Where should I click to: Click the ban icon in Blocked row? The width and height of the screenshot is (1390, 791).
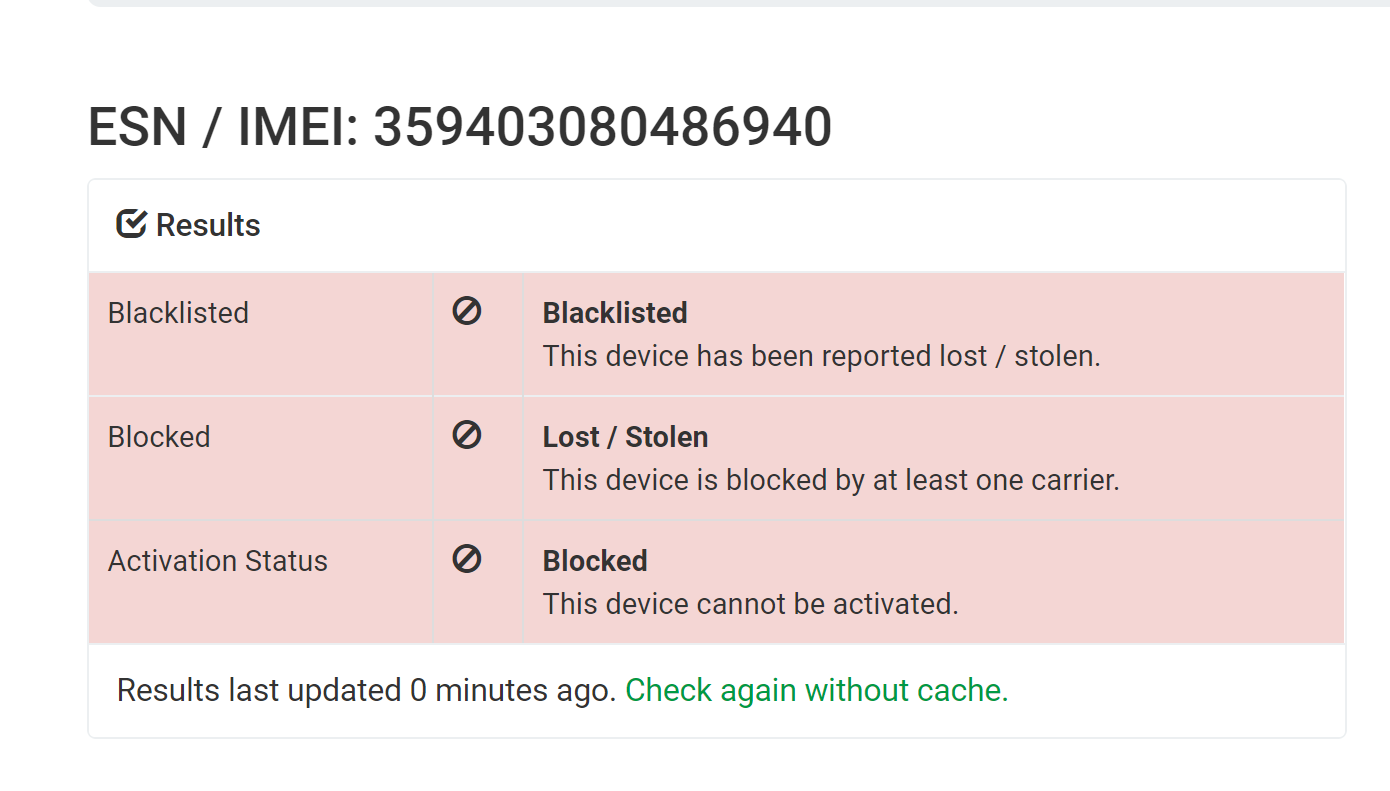tap(467, 435)
